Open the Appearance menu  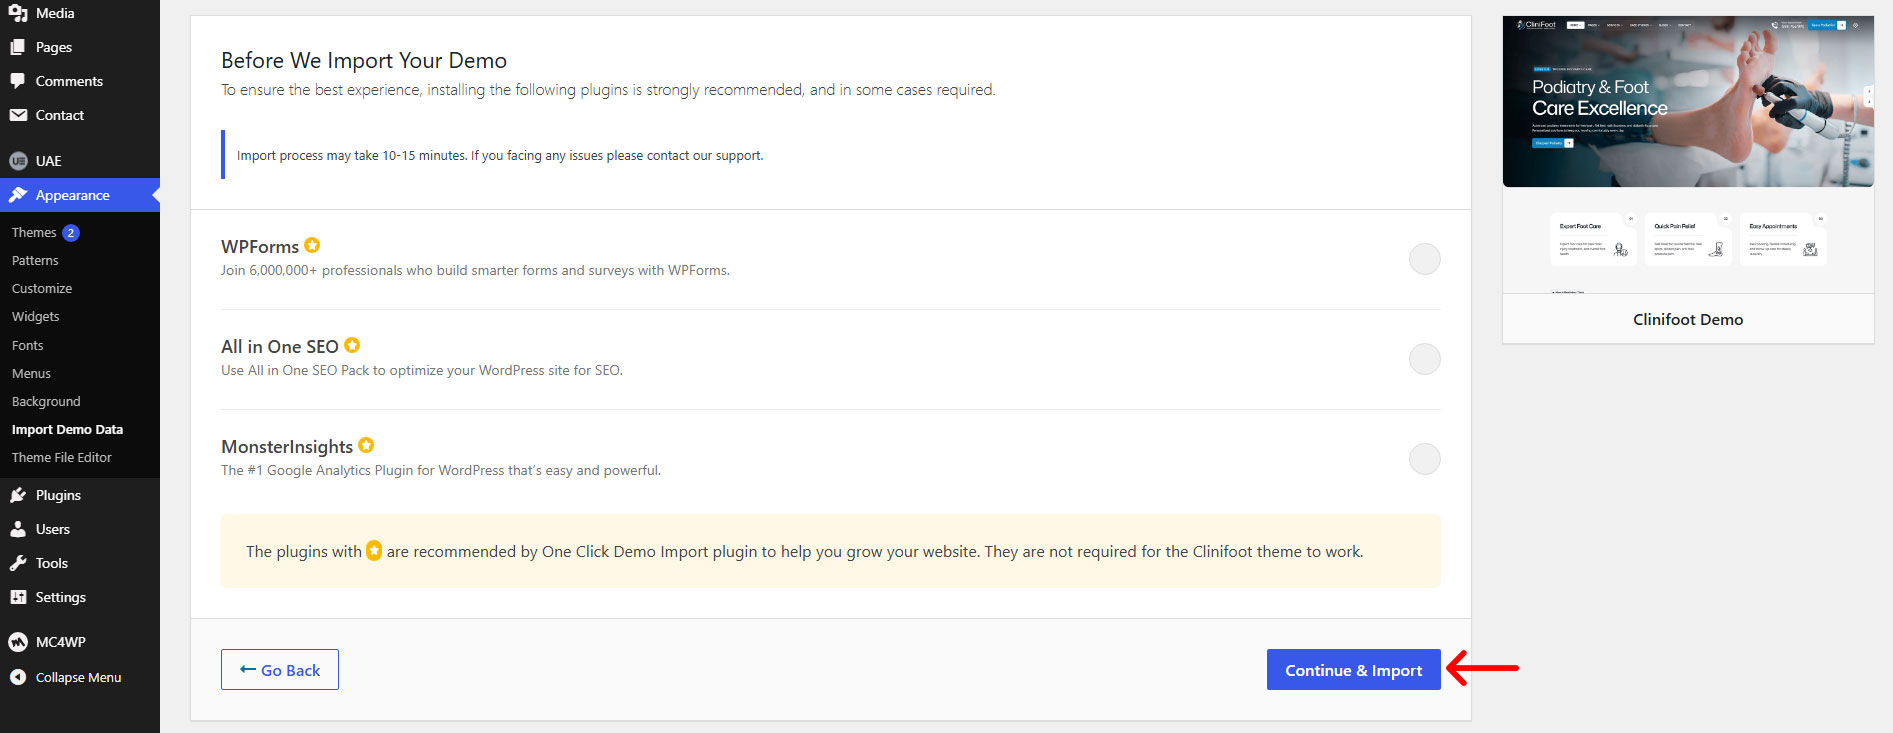click(x=80, y=195)
